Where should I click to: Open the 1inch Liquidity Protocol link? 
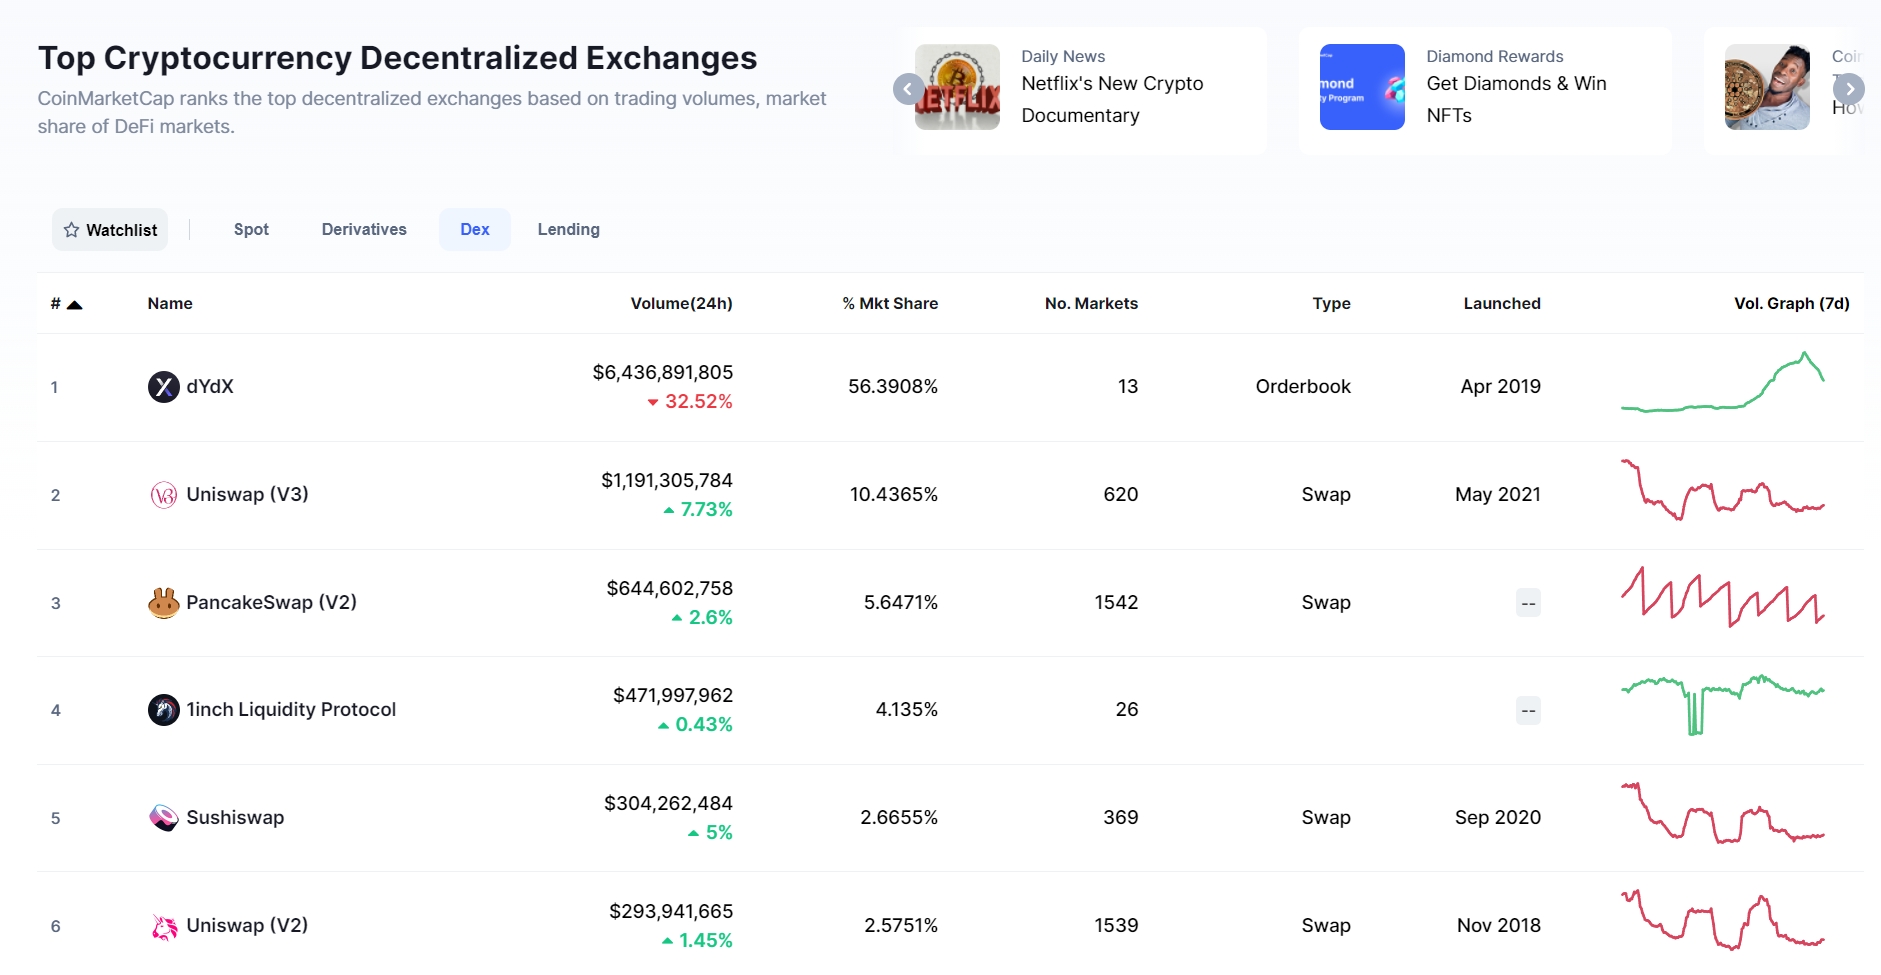coord(291,710)
